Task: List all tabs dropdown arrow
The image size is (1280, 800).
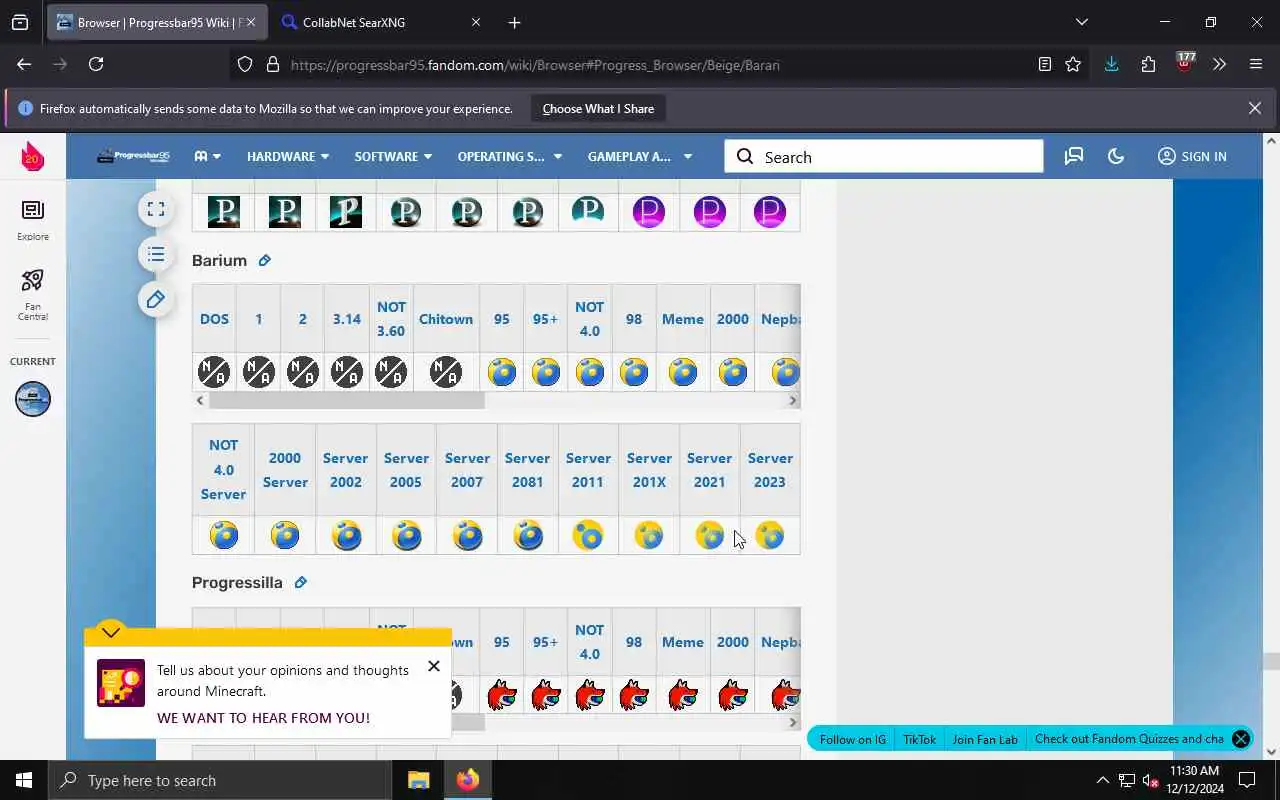Action: 1081,22
